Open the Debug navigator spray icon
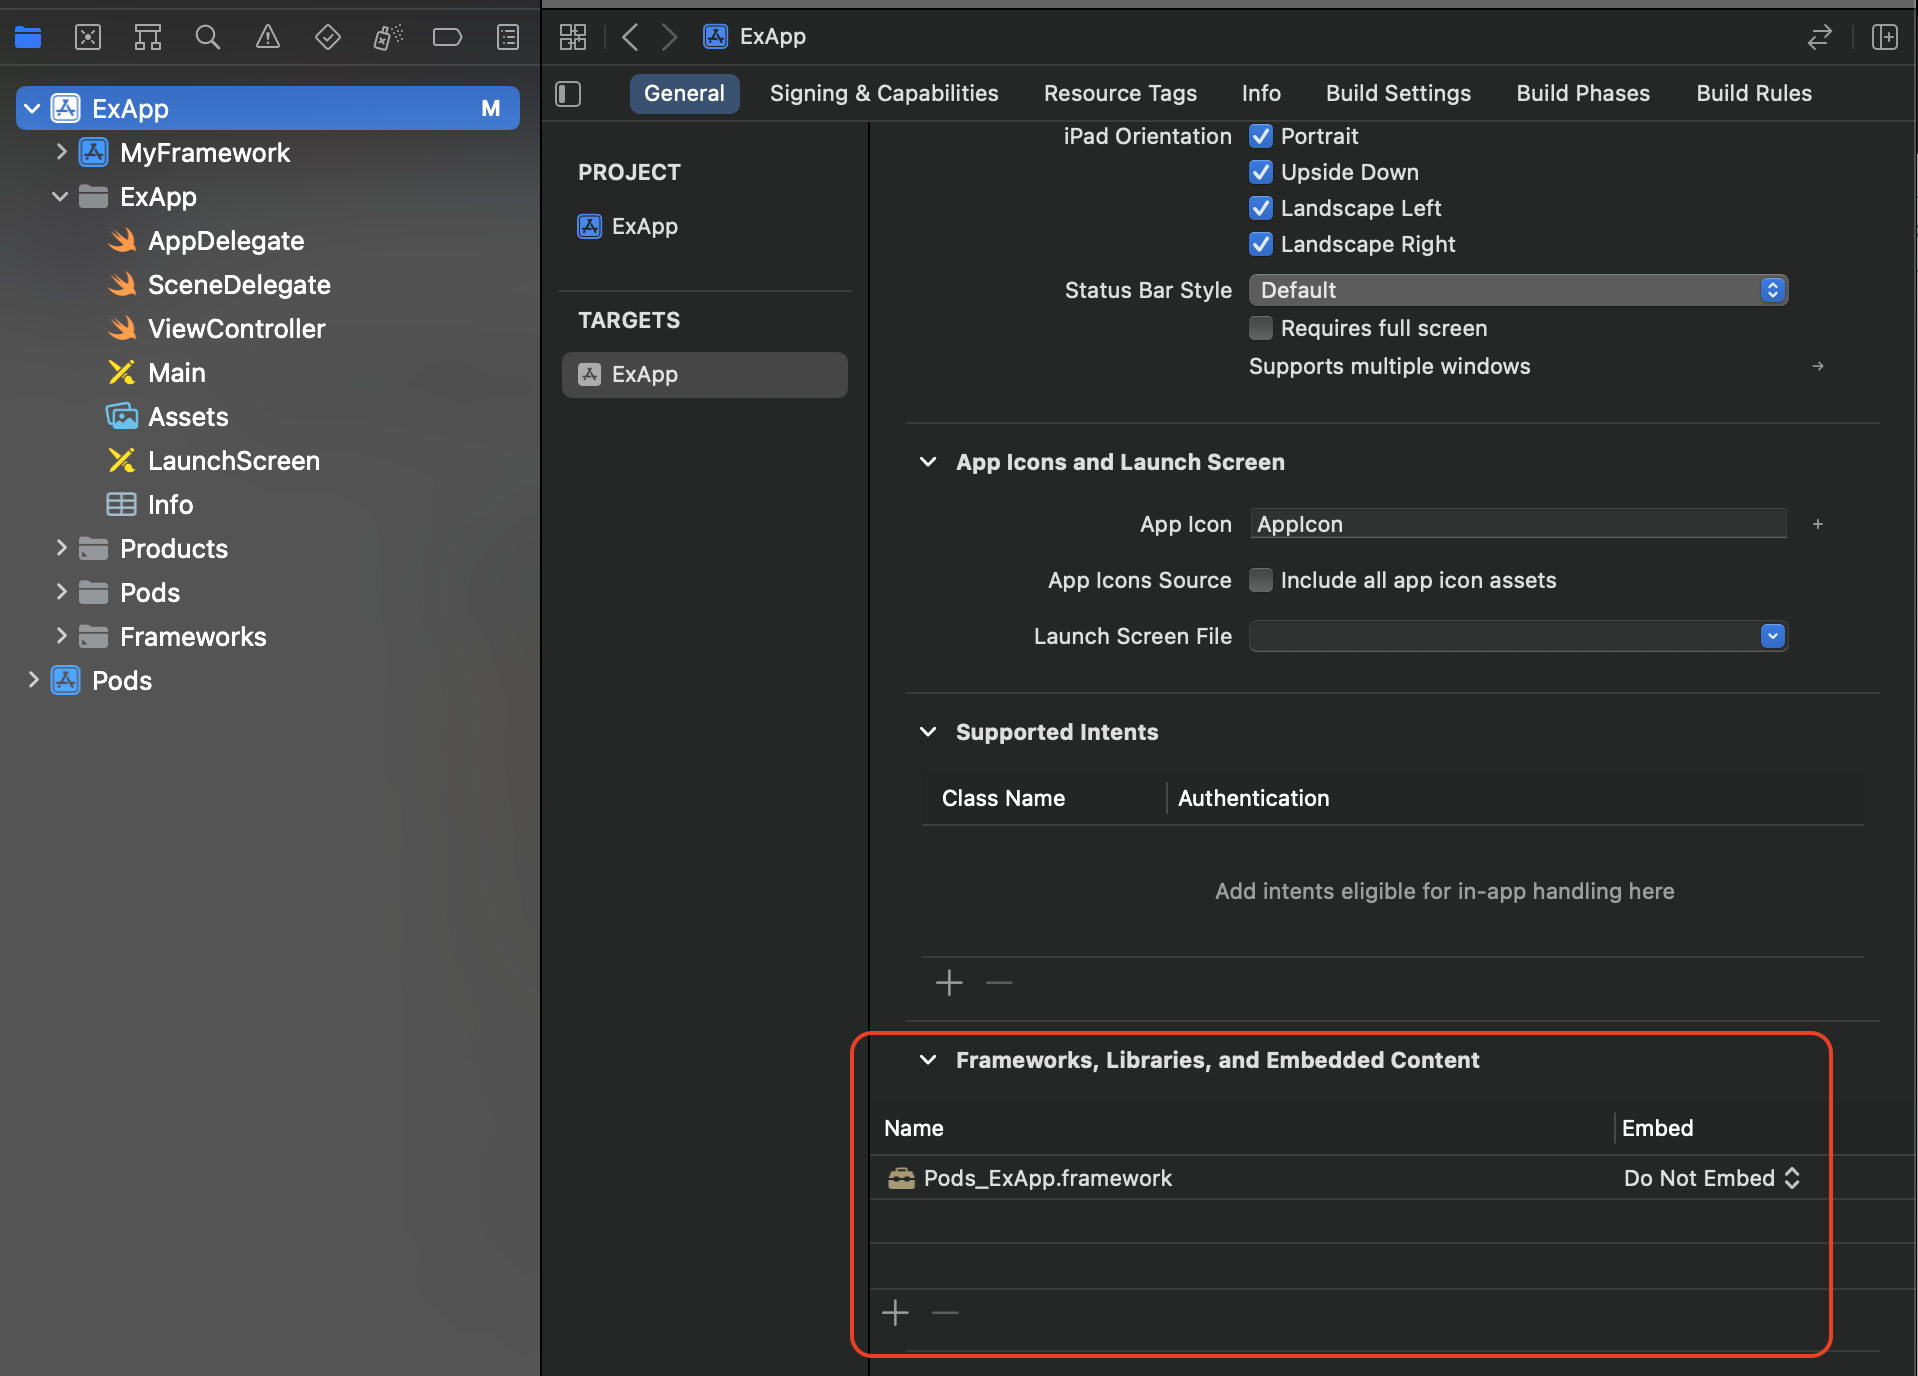This screenshot has width=1918, height=1376. [388, 38]
